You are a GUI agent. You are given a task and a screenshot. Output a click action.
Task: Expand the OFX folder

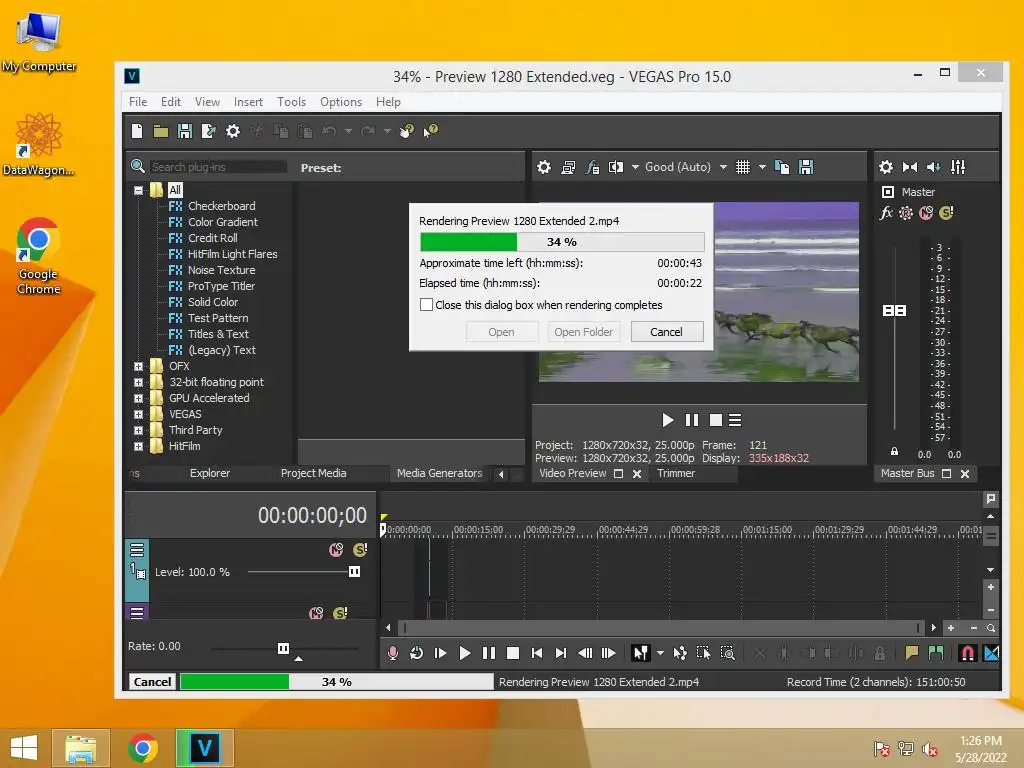click(138, 366)
